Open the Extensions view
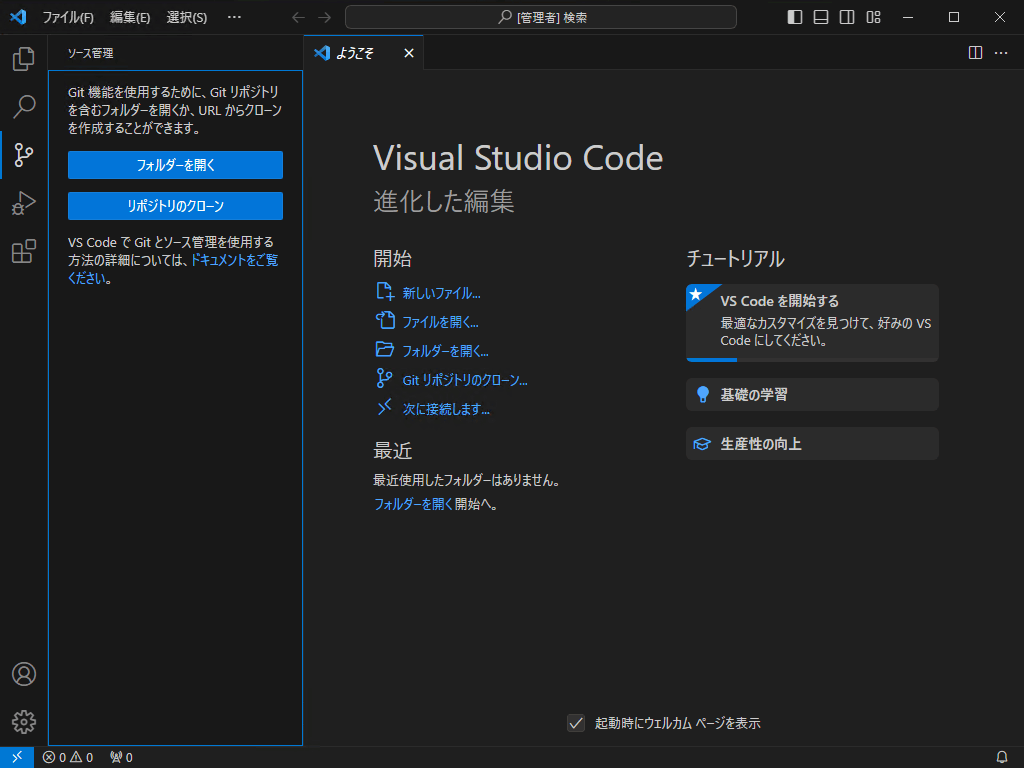Image resolution: width=1024 pixels, height=768 pixels. tap(24, 251)
